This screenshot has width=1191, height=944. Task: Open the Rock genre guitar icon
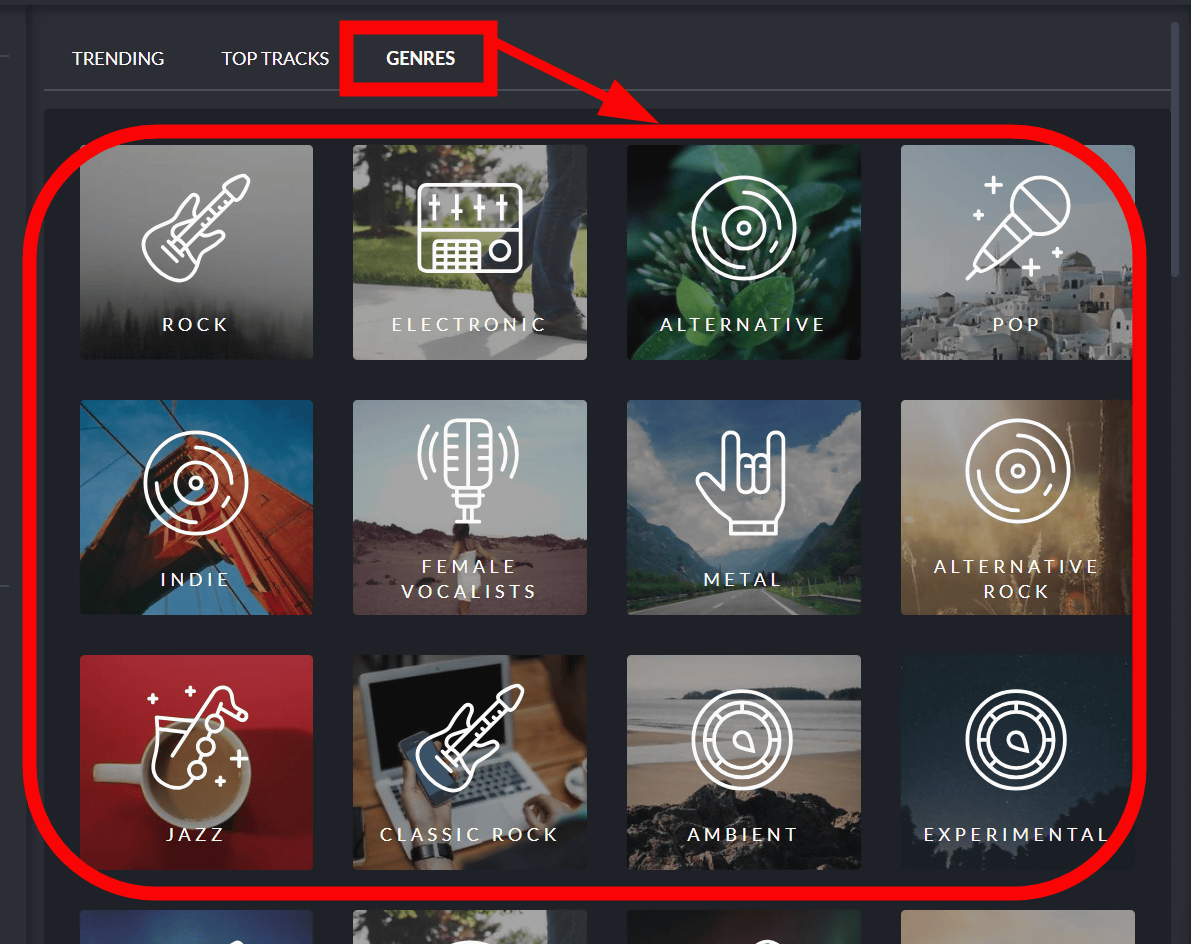[x=196, y=227]
